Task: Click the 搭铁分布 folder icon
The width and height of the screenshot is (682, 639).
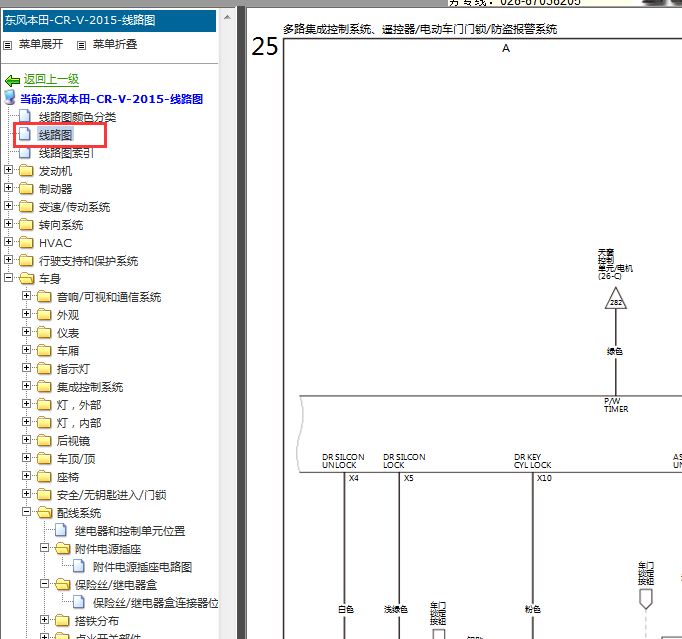Action: (62, 620)
